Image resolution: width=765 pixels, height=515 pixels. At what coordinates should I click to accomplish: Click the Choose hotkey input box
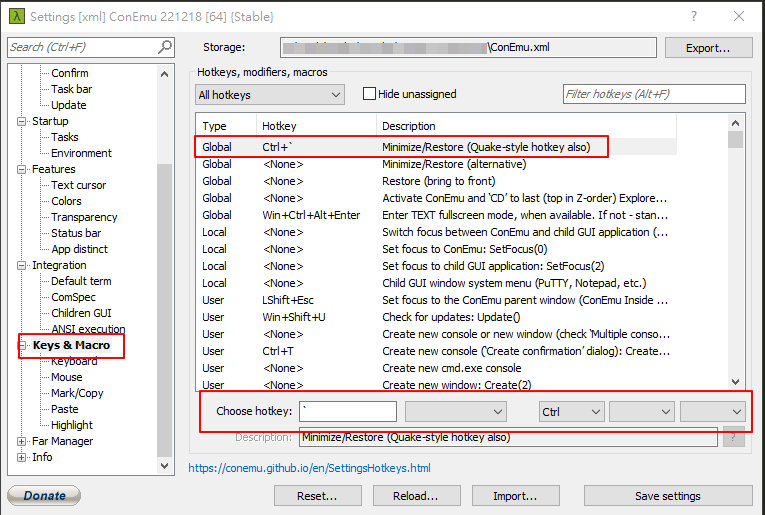tap(348, 411)
